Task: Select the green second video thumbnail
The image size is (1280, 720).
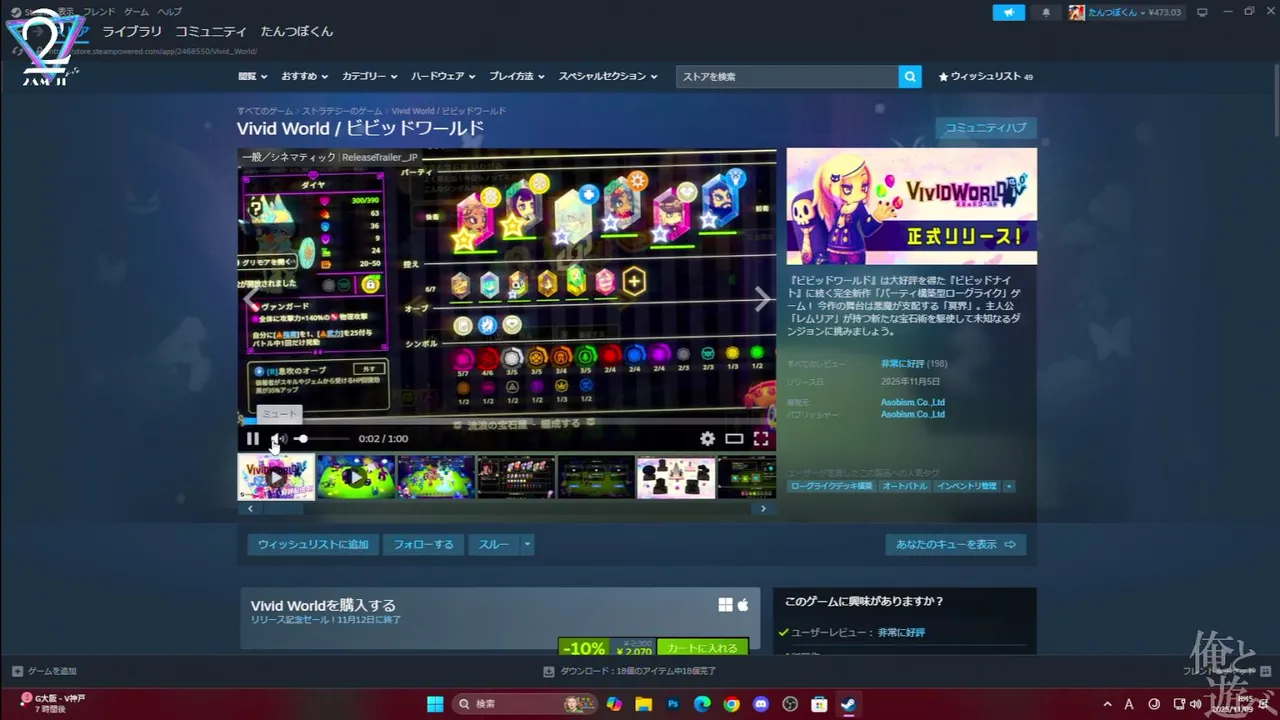Action: pos(356,477)
